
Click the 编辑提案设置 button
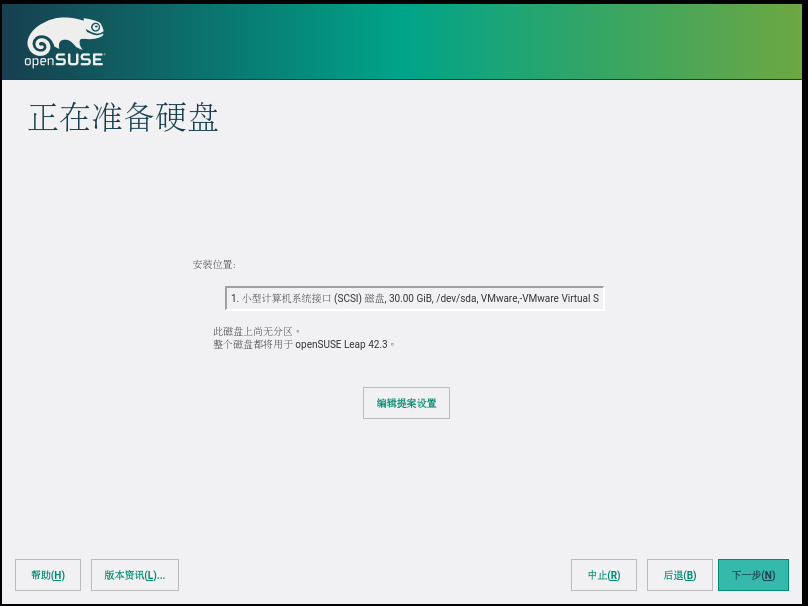(406, 403)
